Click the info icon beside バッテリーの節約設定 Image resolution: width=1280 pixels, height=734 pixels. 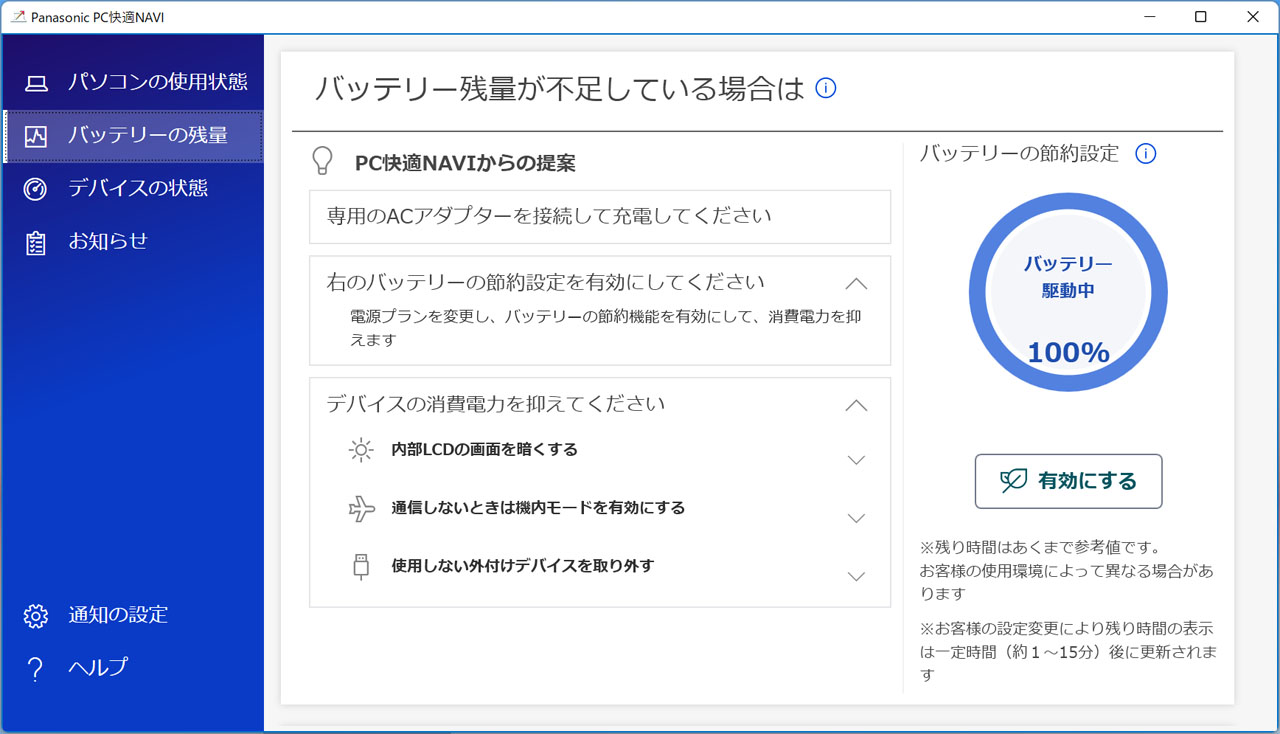pyautogui.click(x=1146, y=153)
